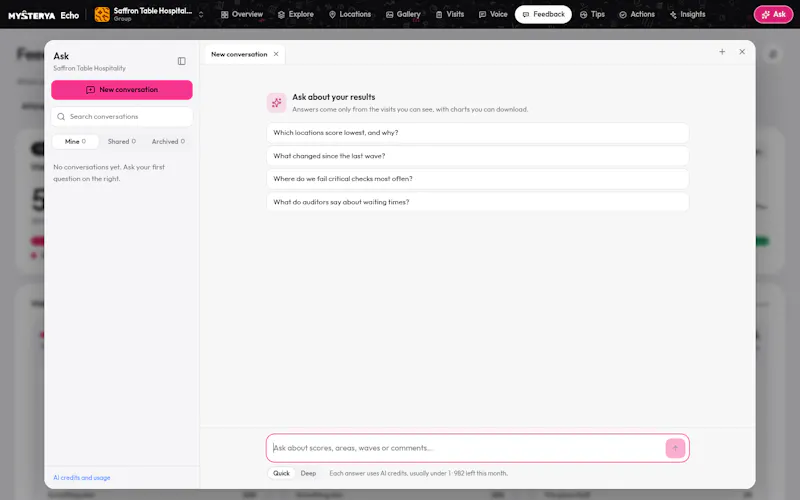Screen dimensions: 800x500
Task: Click the "Ask about your results" heading
Action: [x=334, y=97]
